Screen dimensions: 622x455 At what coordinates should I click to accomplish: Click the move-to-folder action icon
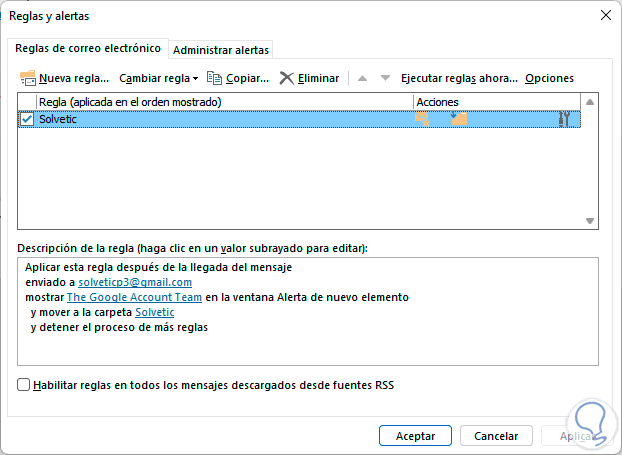[459, 119]
